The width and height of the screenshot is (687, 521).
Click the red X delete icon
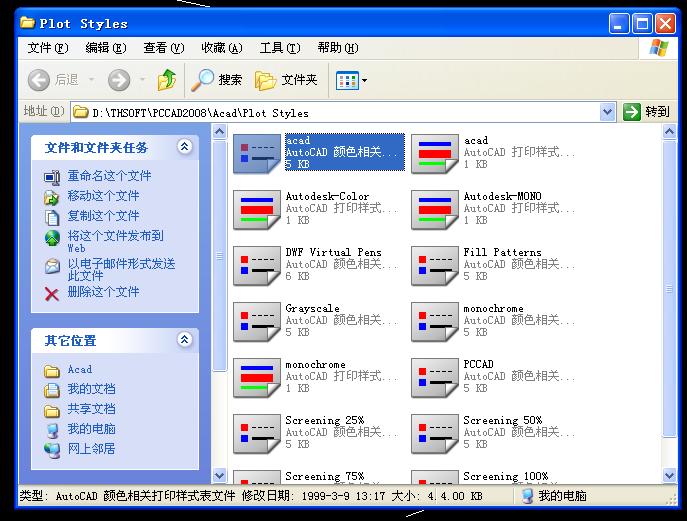(x=52, y=294)
